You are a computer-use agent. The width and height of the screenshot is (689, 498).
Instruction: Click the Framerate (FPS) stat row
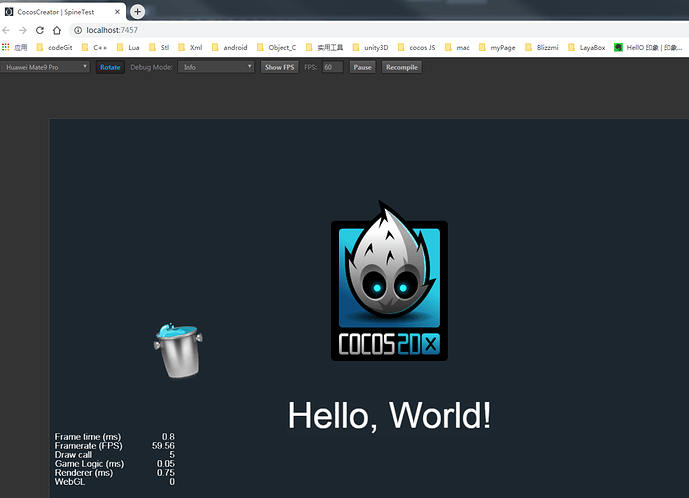114,446
